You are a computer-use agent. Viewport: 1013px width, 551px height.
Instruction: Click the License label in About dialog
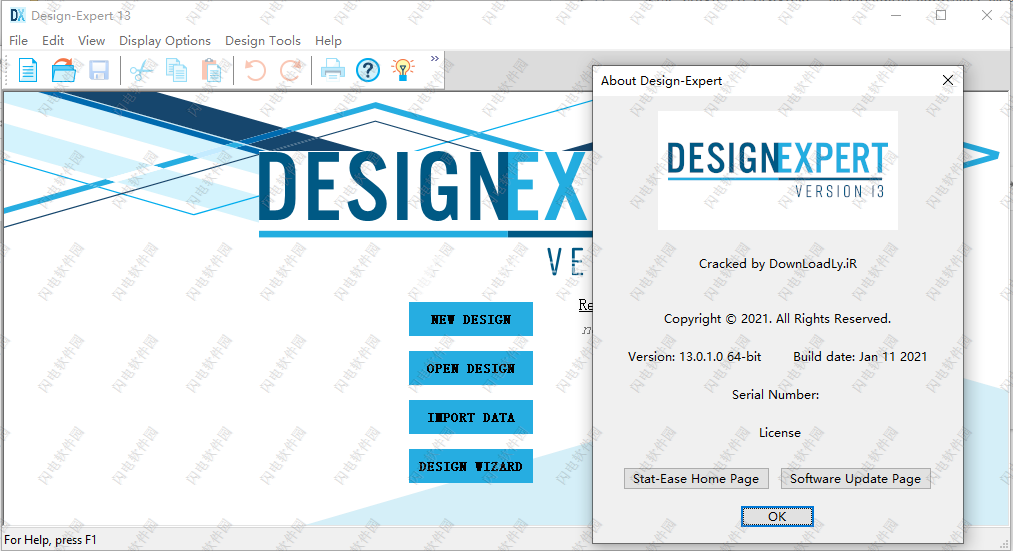780,433
